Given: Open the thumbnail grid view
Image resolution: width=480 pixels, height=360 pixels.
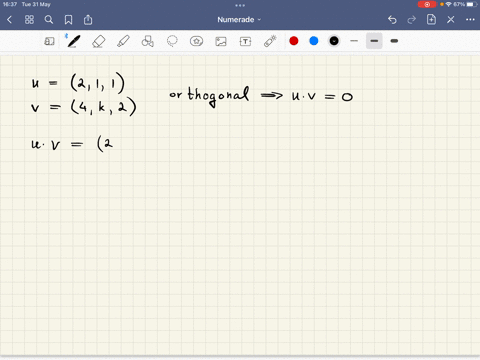Looking at the screenshot, I should [x=29, y=20].
